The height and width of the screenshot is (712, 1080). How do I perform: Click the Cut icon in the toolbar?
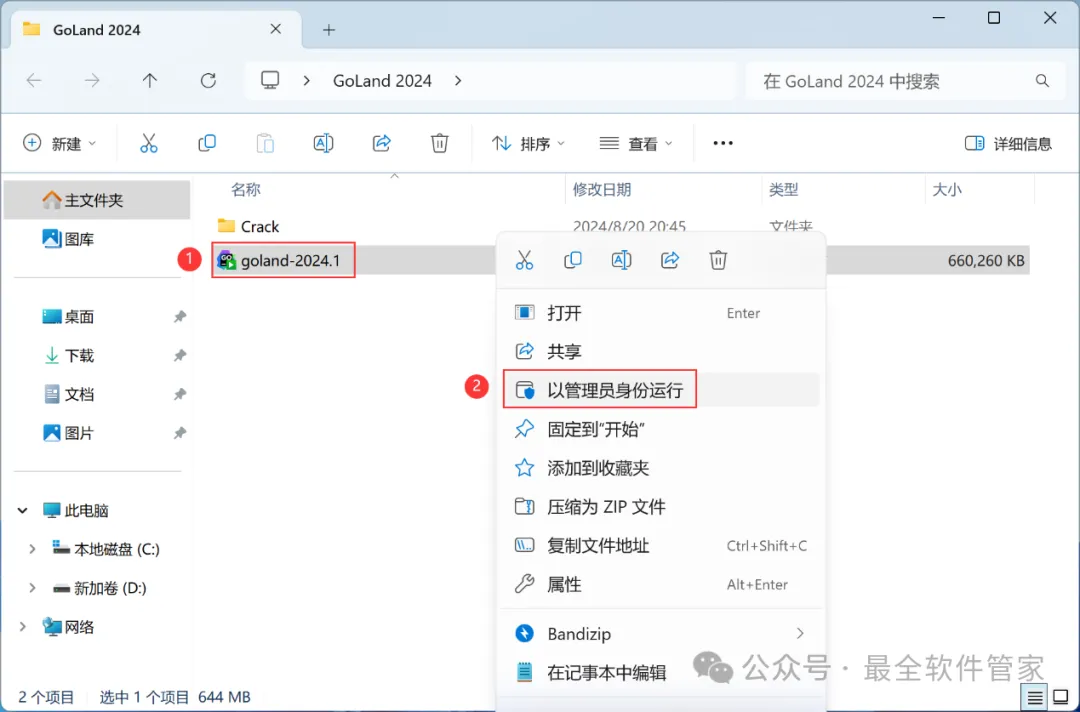pos(149,143)
